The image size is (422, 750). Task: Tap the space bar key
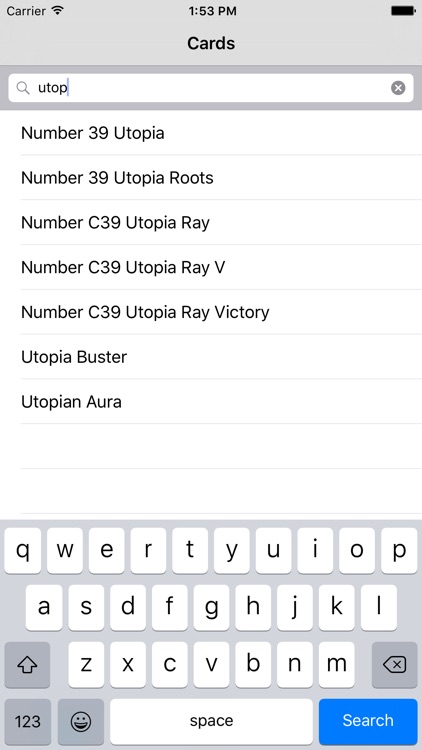click(x=211, y=721)
